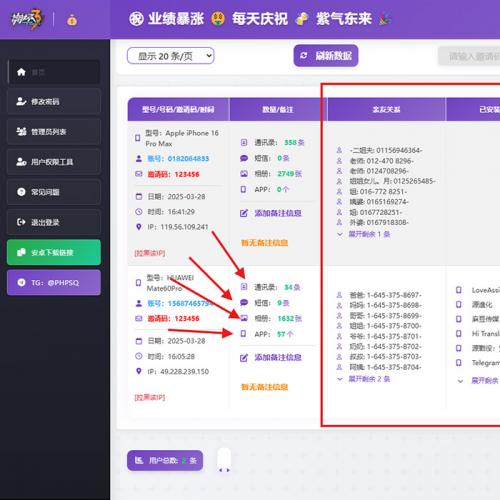The height and width of the screenshot is (500, 500).
Task: Click the 刷新数据 refresh button
Action: 326,56
